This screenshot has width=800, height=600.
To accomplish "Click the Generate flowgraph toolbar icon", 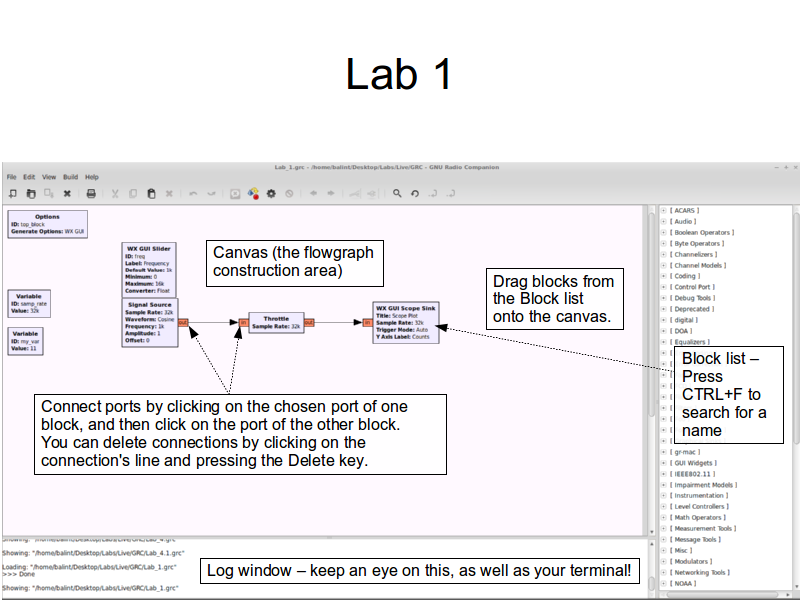I will click(235, 193).
